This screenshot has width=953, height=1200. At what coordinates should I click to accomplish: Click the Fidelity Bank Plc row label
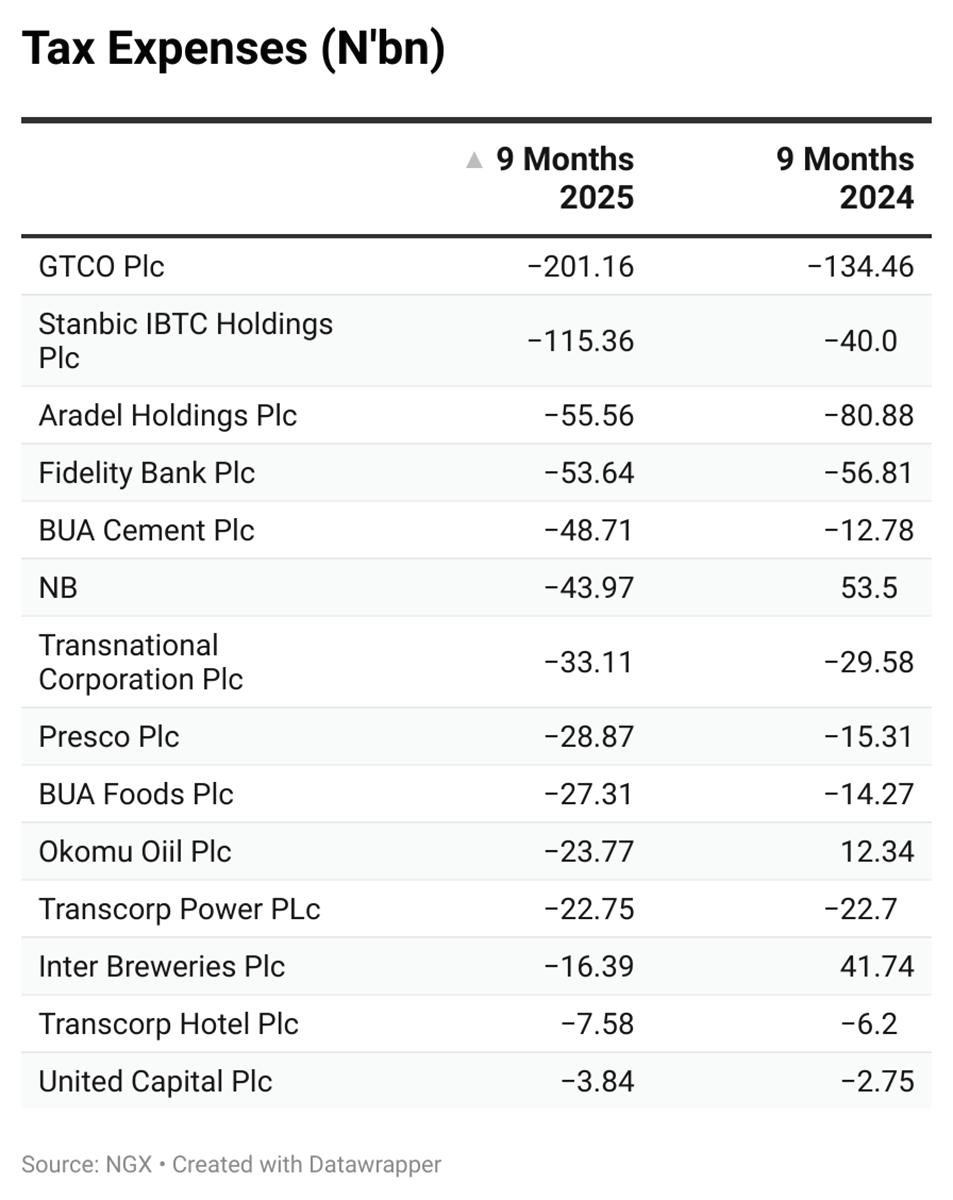[x=147, y=472]
